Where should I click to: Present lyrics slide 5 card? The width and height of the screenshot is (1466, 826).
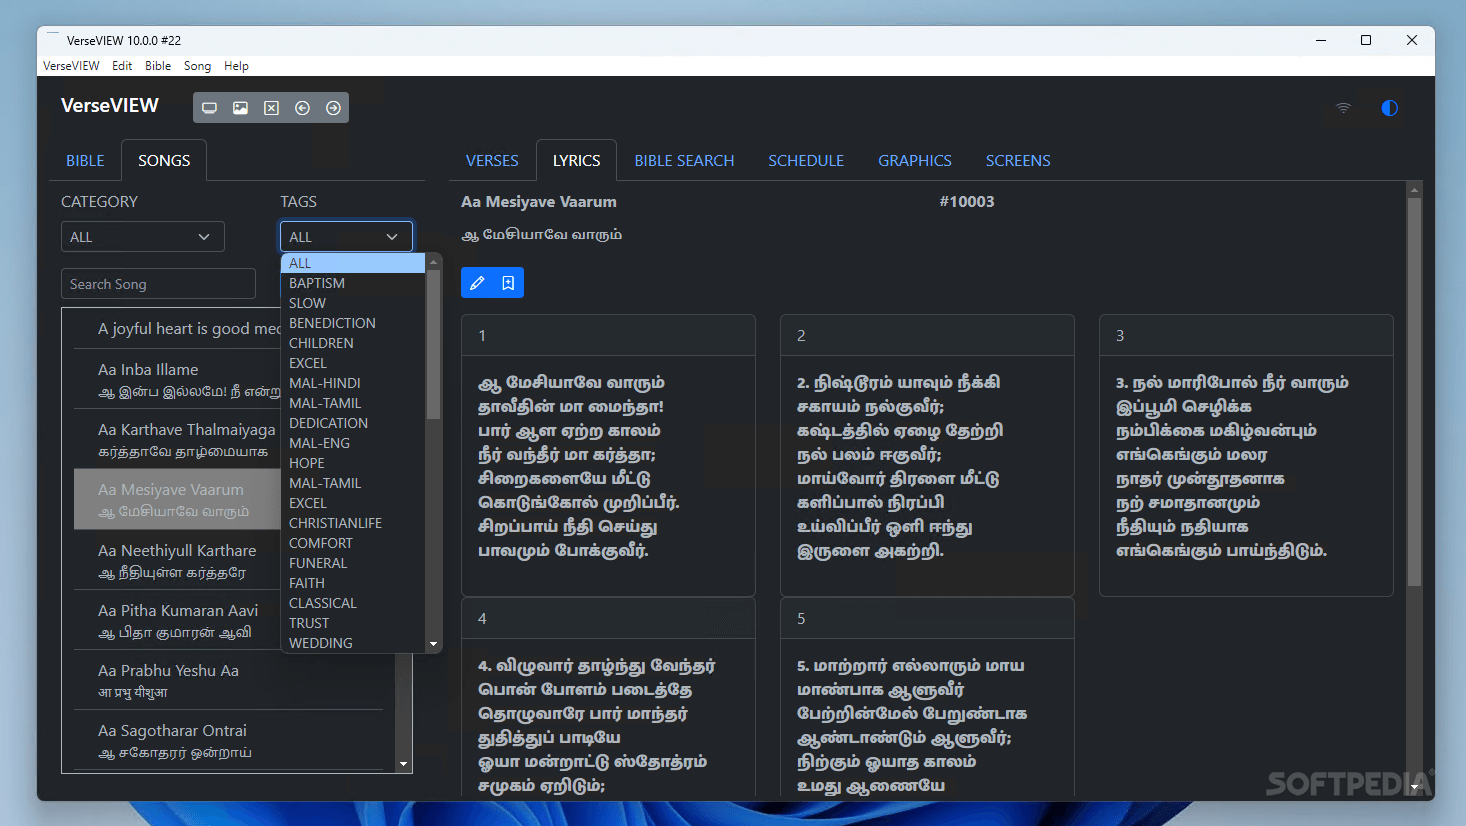coord(927,697)
